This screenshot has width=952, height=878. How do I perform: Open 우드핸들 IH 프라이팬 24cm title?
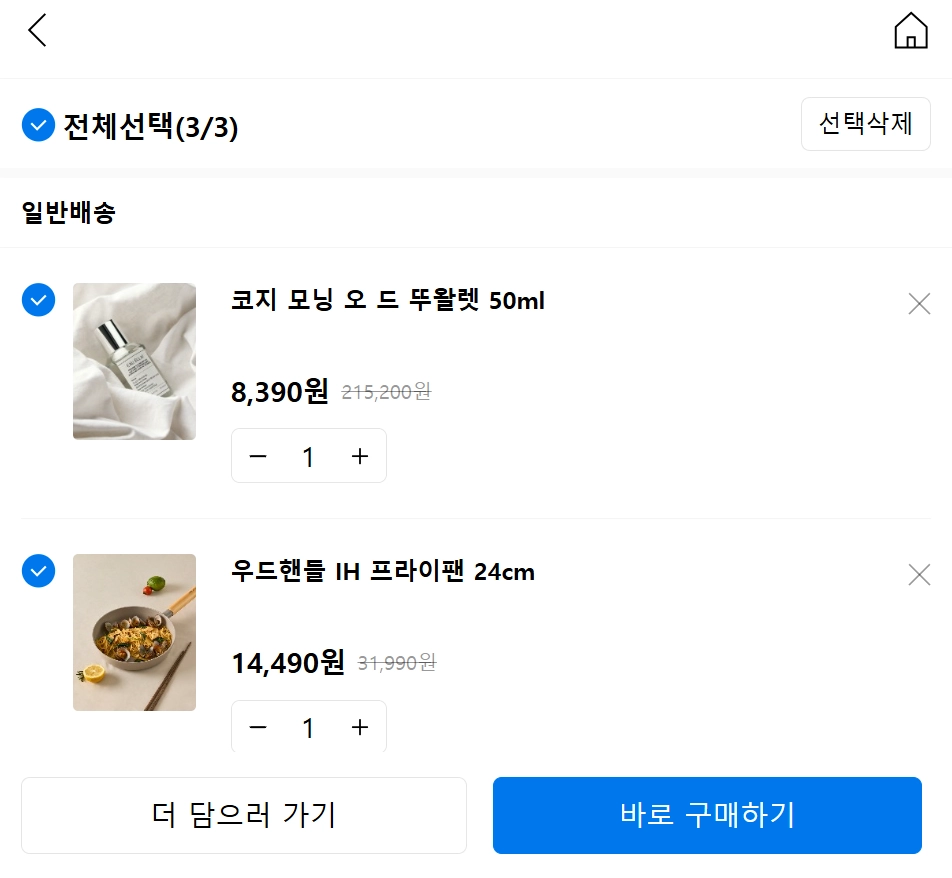tap(383, 572)
